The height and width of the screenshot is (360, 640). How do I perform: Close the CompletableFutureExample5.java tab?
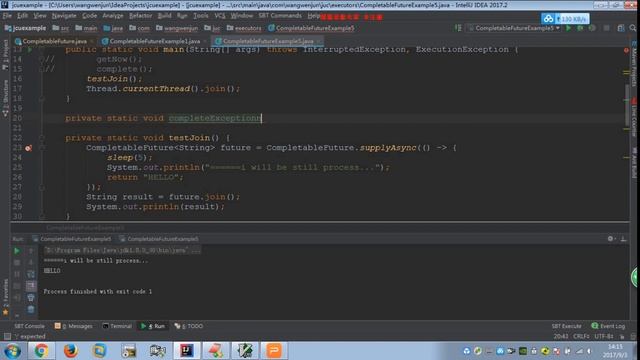click(318, 41)
